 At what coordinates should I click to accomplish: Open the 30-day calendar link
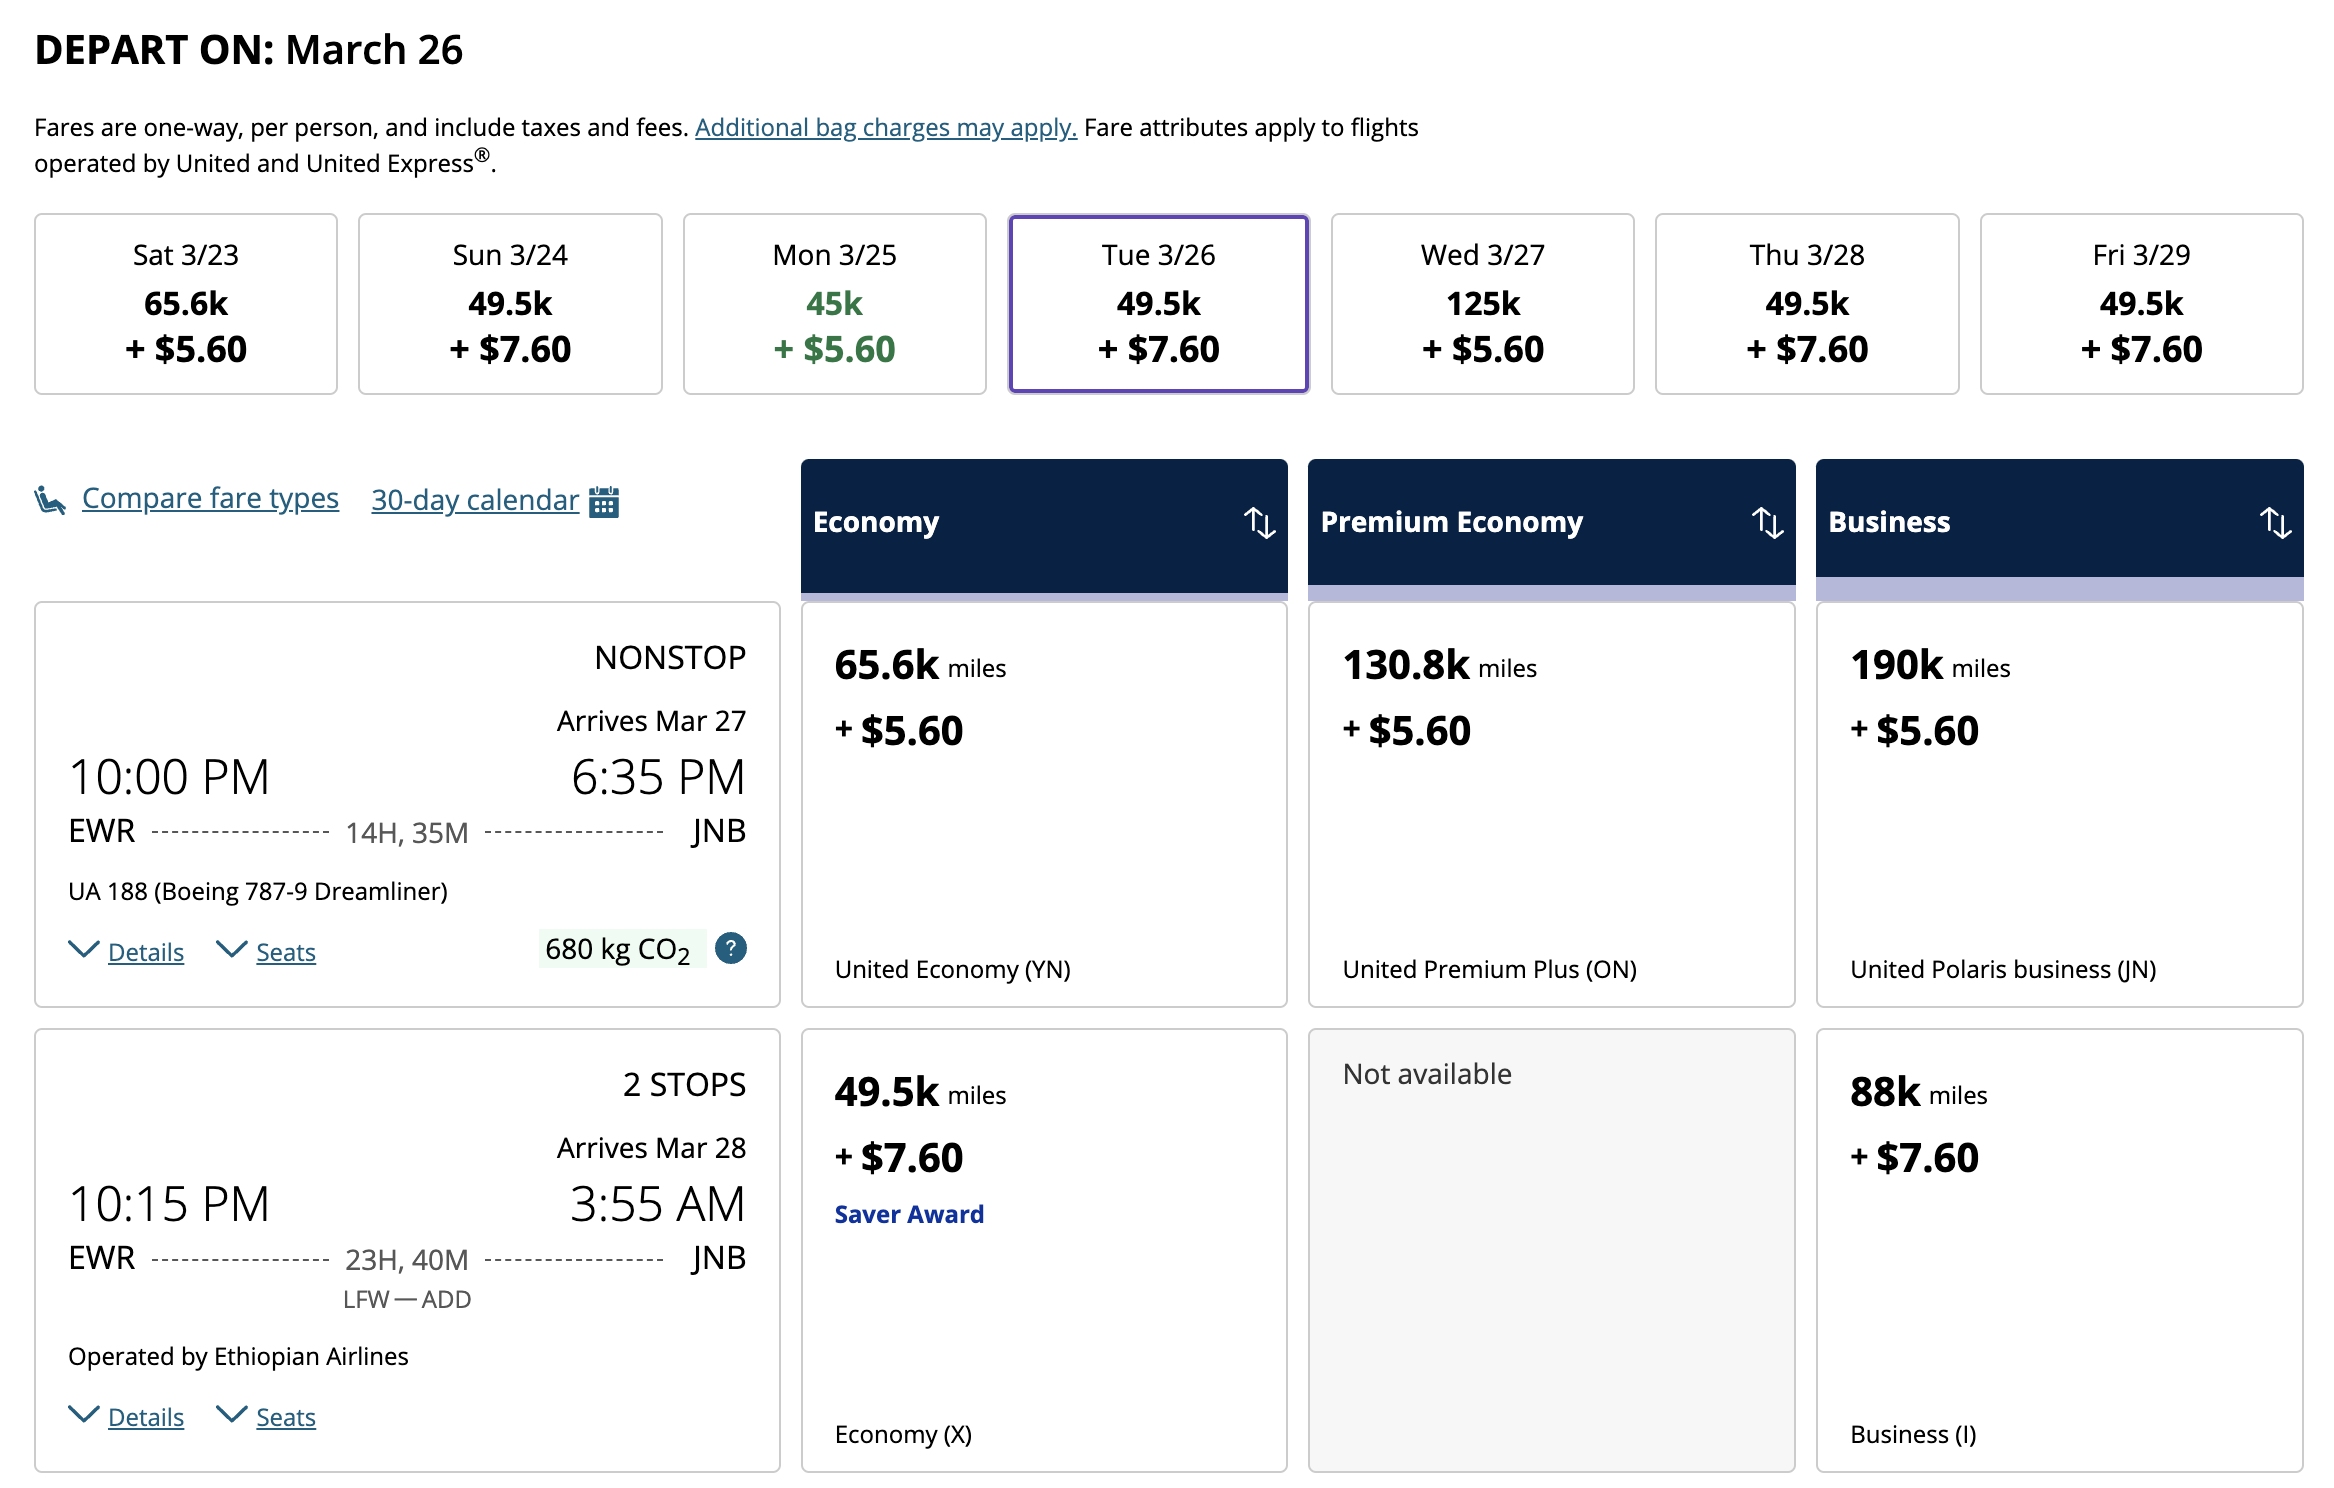[x=475, y=500]
